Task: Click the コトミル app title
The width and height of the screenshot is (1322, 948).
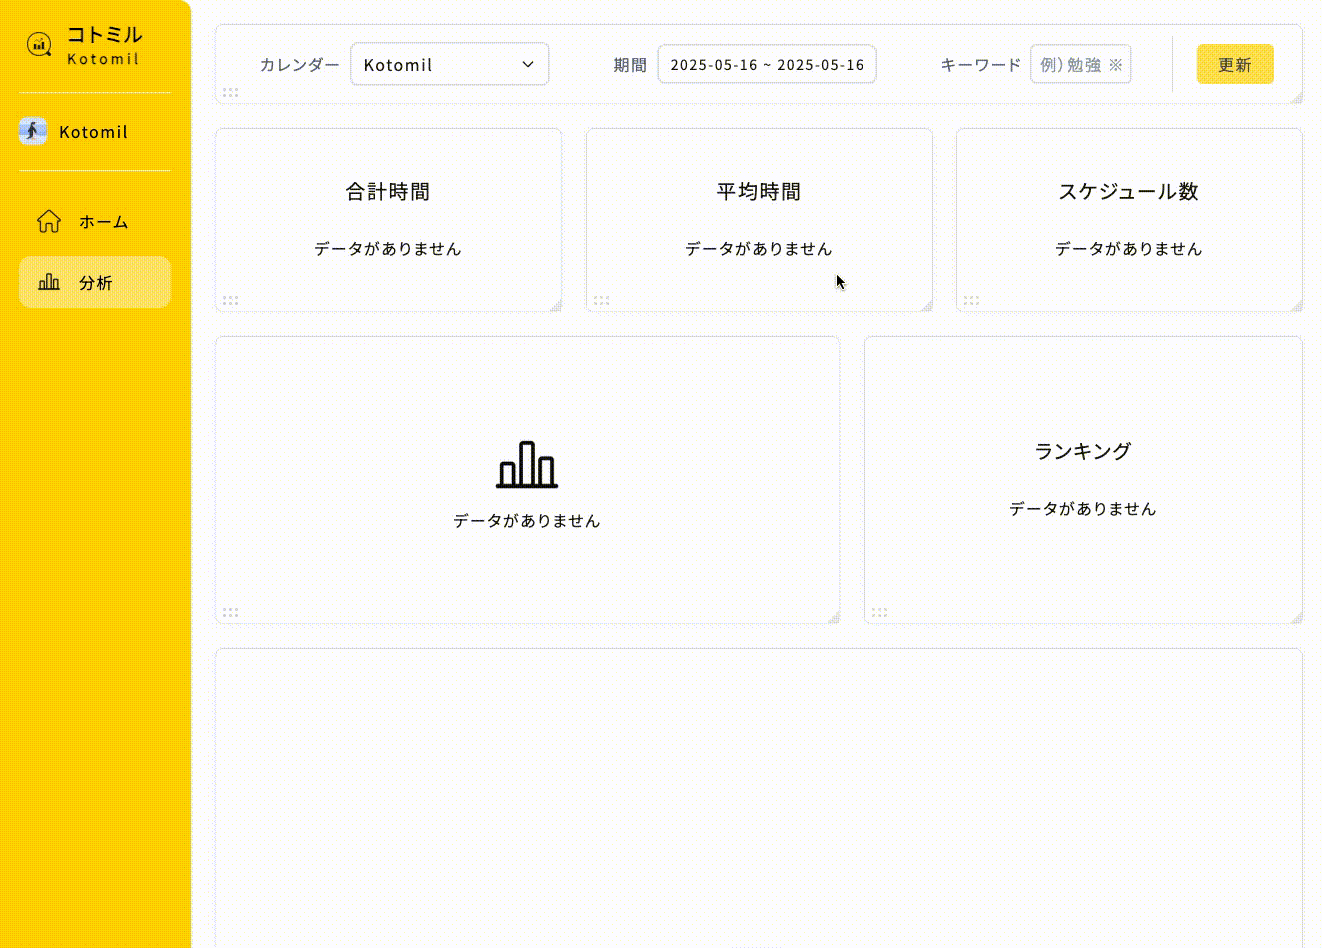Action: (x=104, y=35)
